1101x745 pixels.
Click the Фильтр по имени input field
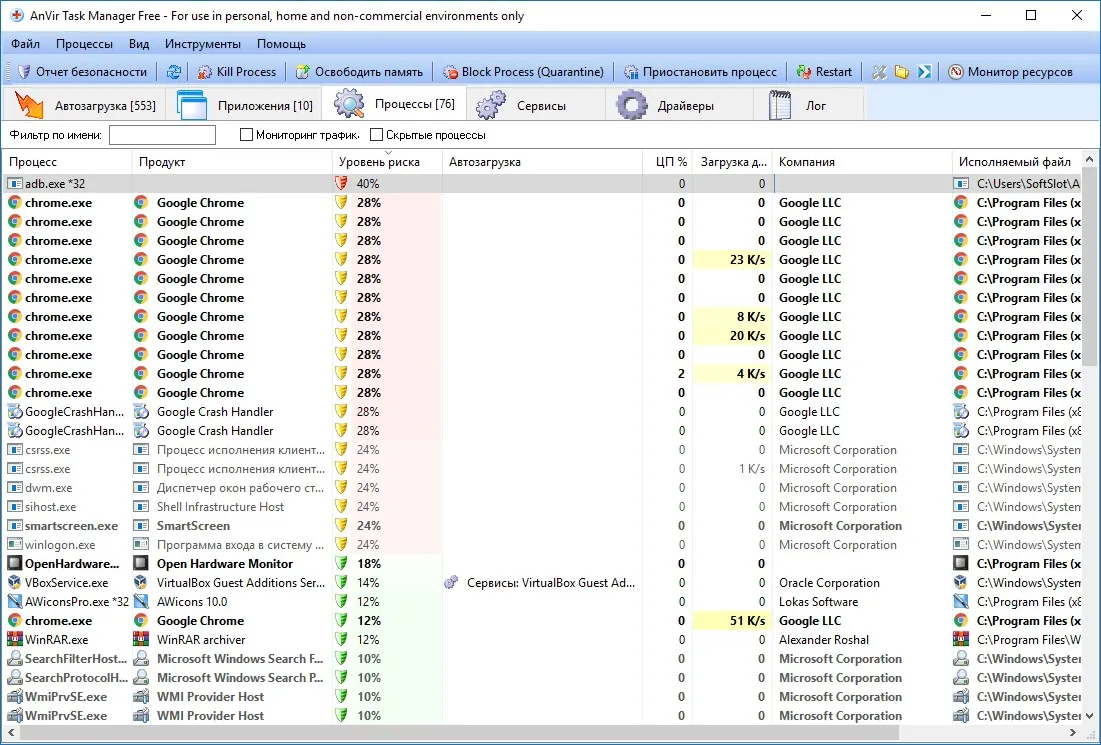(162, 135)
